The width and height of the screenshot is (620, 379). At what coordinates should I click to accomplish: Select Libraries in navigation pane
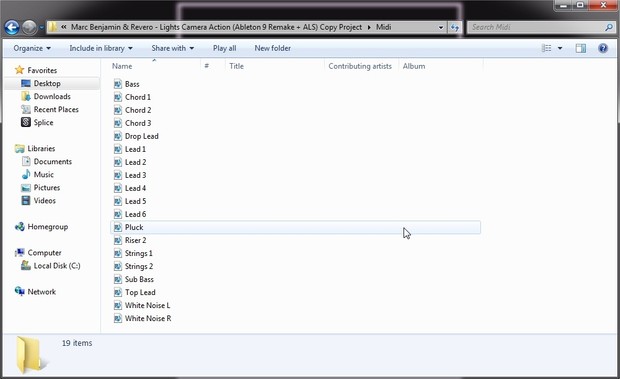(x=41, y=149)
